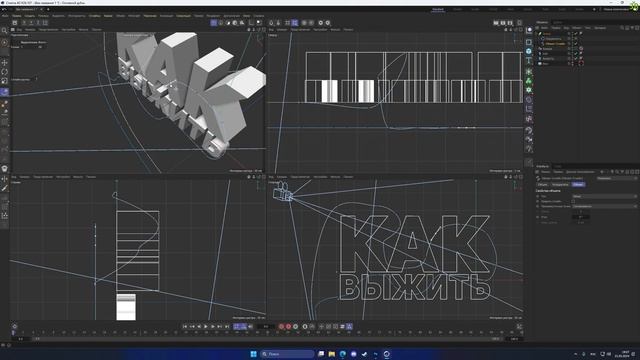Select the top orange-highlighted object in tree

click(x=547, y=33)
